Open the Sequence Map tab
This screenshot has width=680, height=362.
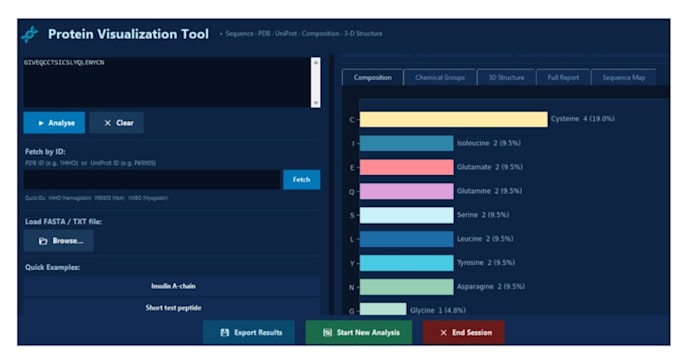coord(624,78)
